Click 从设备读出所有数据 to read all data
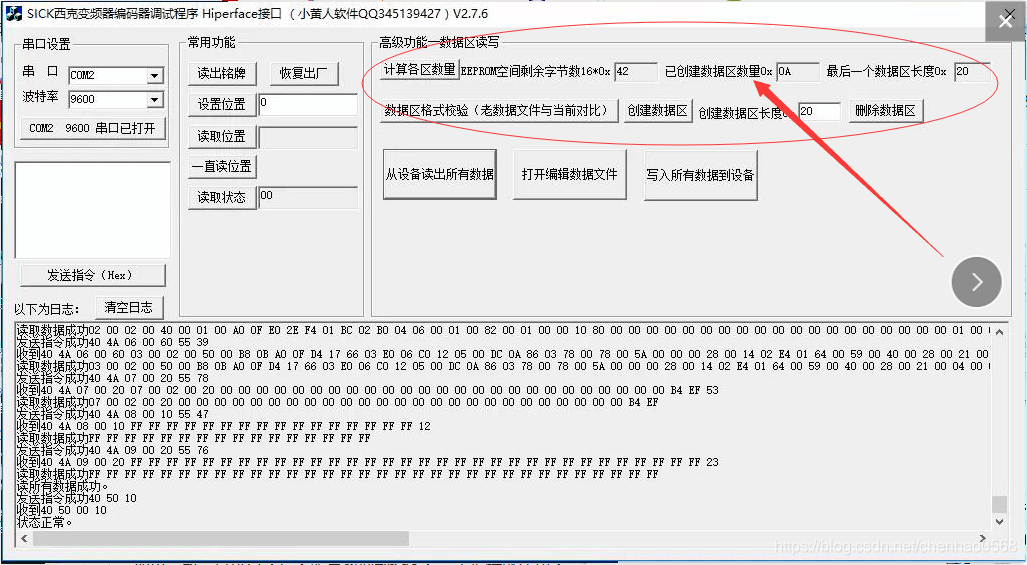Screen dimensions: 1027x565 (440, 175)
